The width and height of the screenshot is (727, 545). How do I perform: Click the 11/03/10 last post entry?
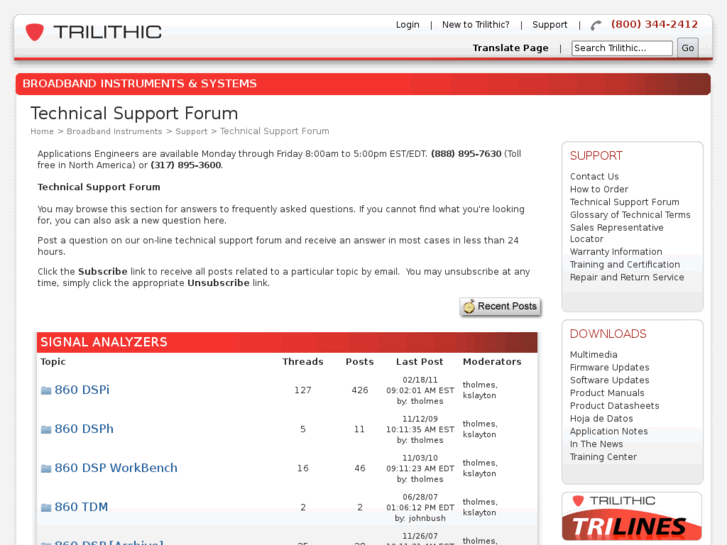[420, 468]
